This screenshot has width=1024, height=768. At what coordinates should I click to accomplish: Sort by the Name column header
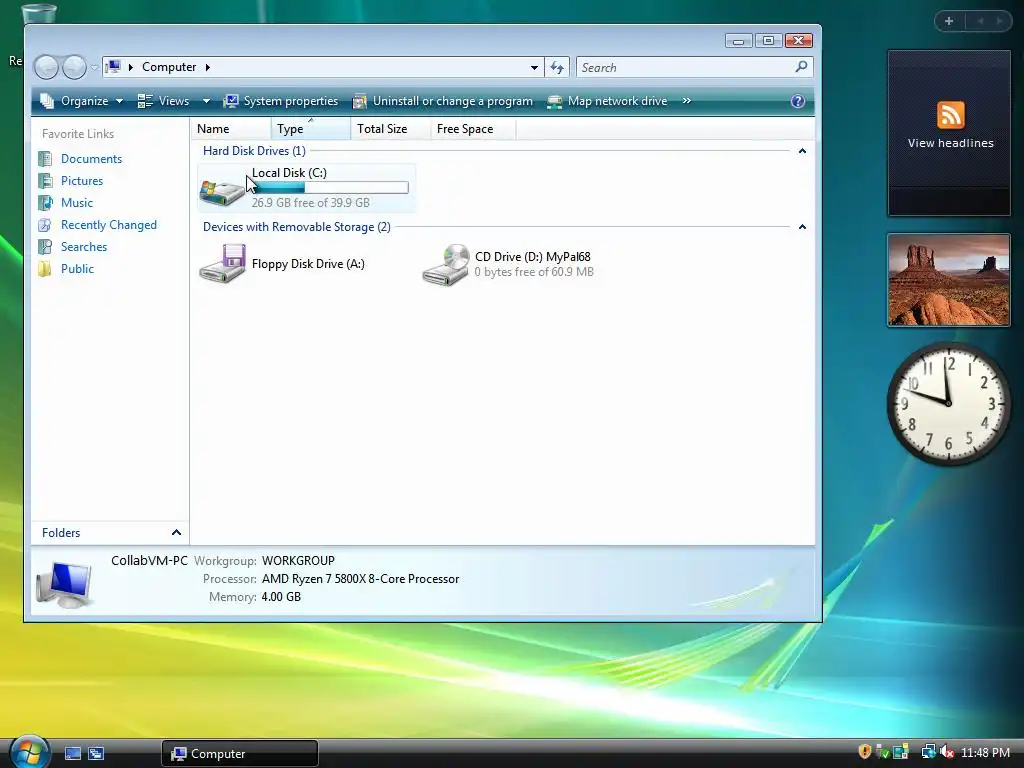[231, 129]
